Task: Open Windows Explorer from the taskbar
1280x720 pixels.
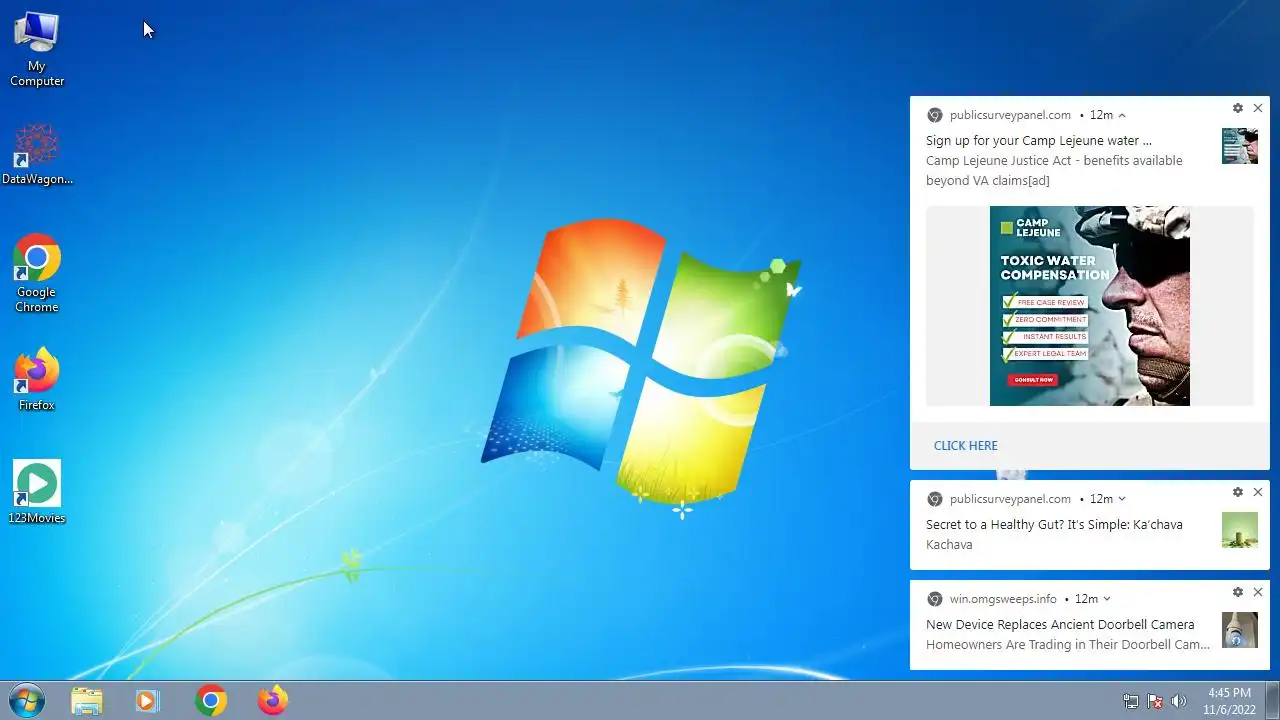Action: tap(87, 701)
